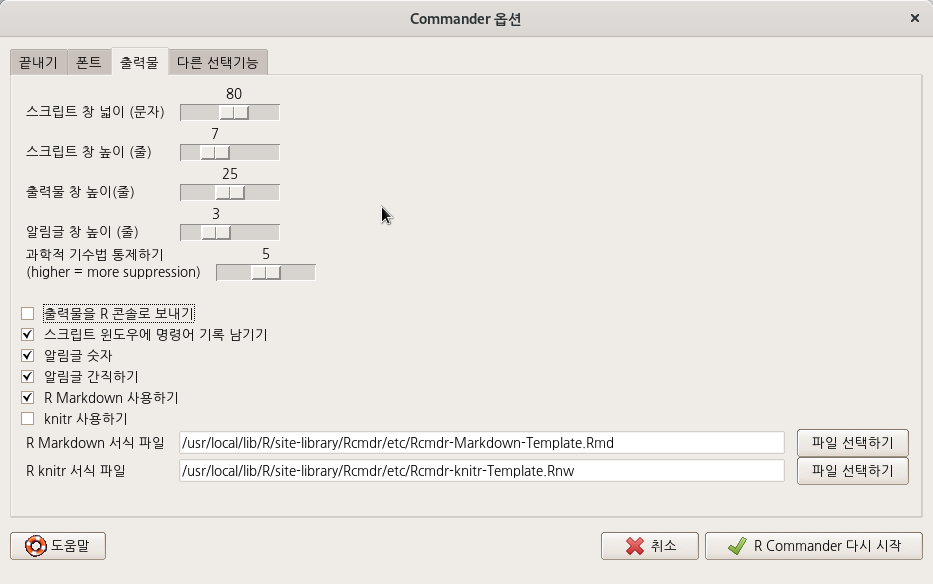This screenshot has width=933, height=584.
Task: Click the 출력물 창 높이 slider
Action: 230,192
